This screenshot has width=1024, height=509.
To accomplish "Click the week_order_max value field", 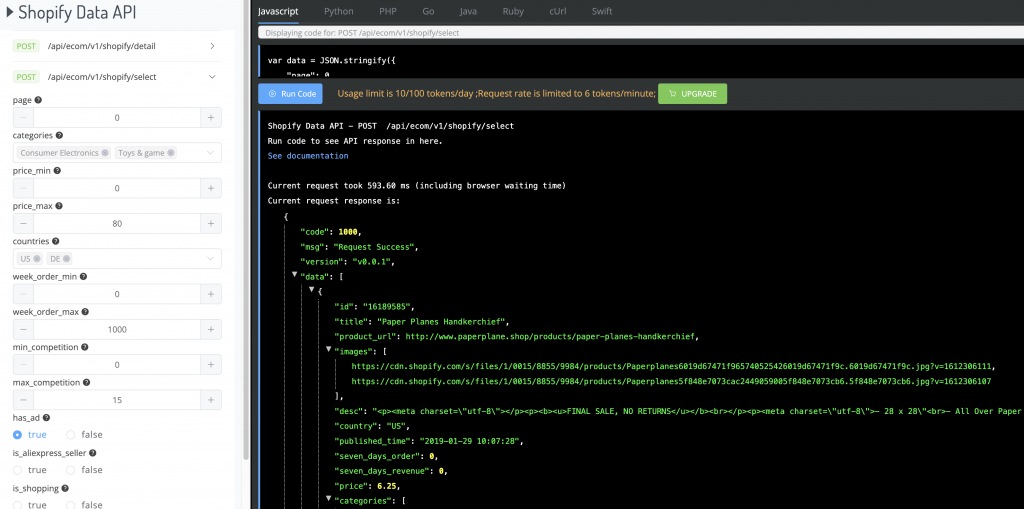I will click(x=118, y=329).
